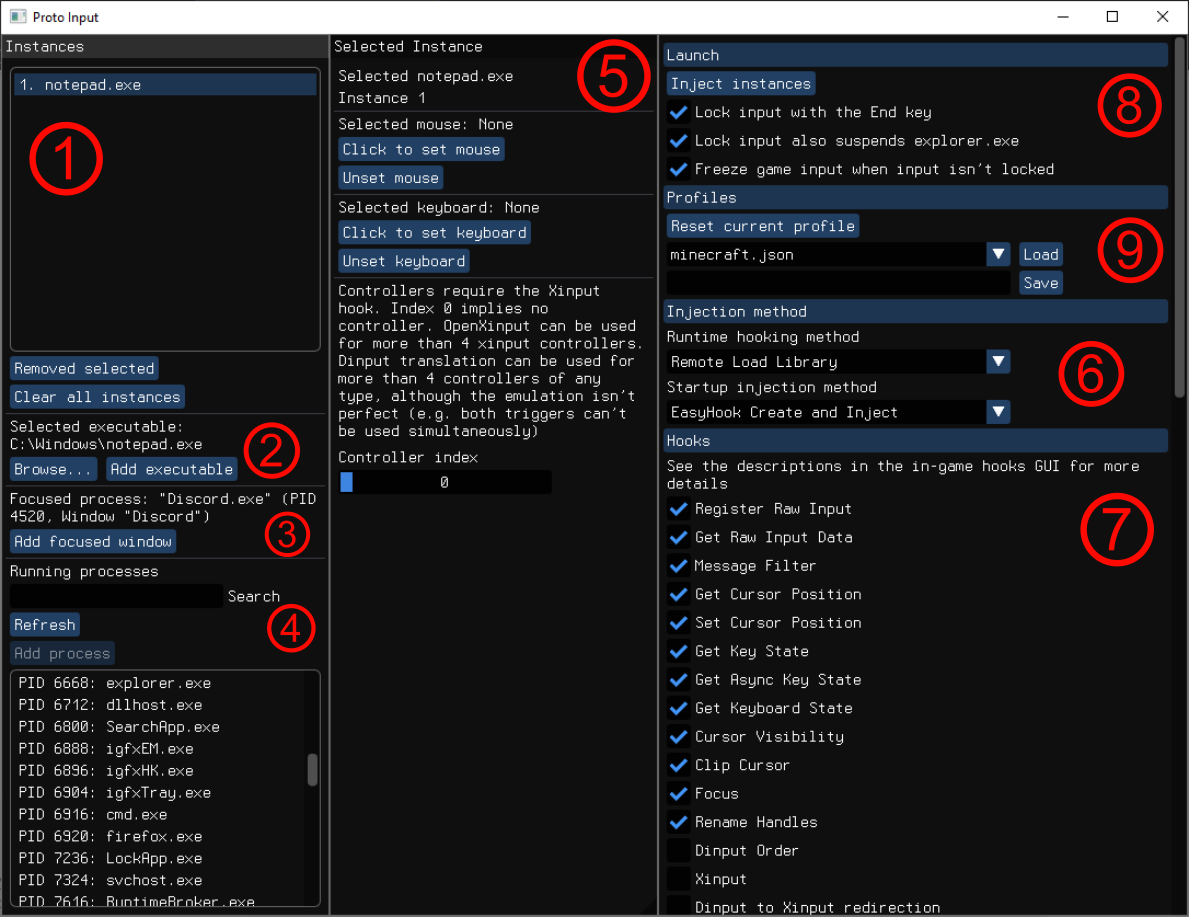Save the current profile
Screen dimensions: 1189x917
coord(1040,282)
